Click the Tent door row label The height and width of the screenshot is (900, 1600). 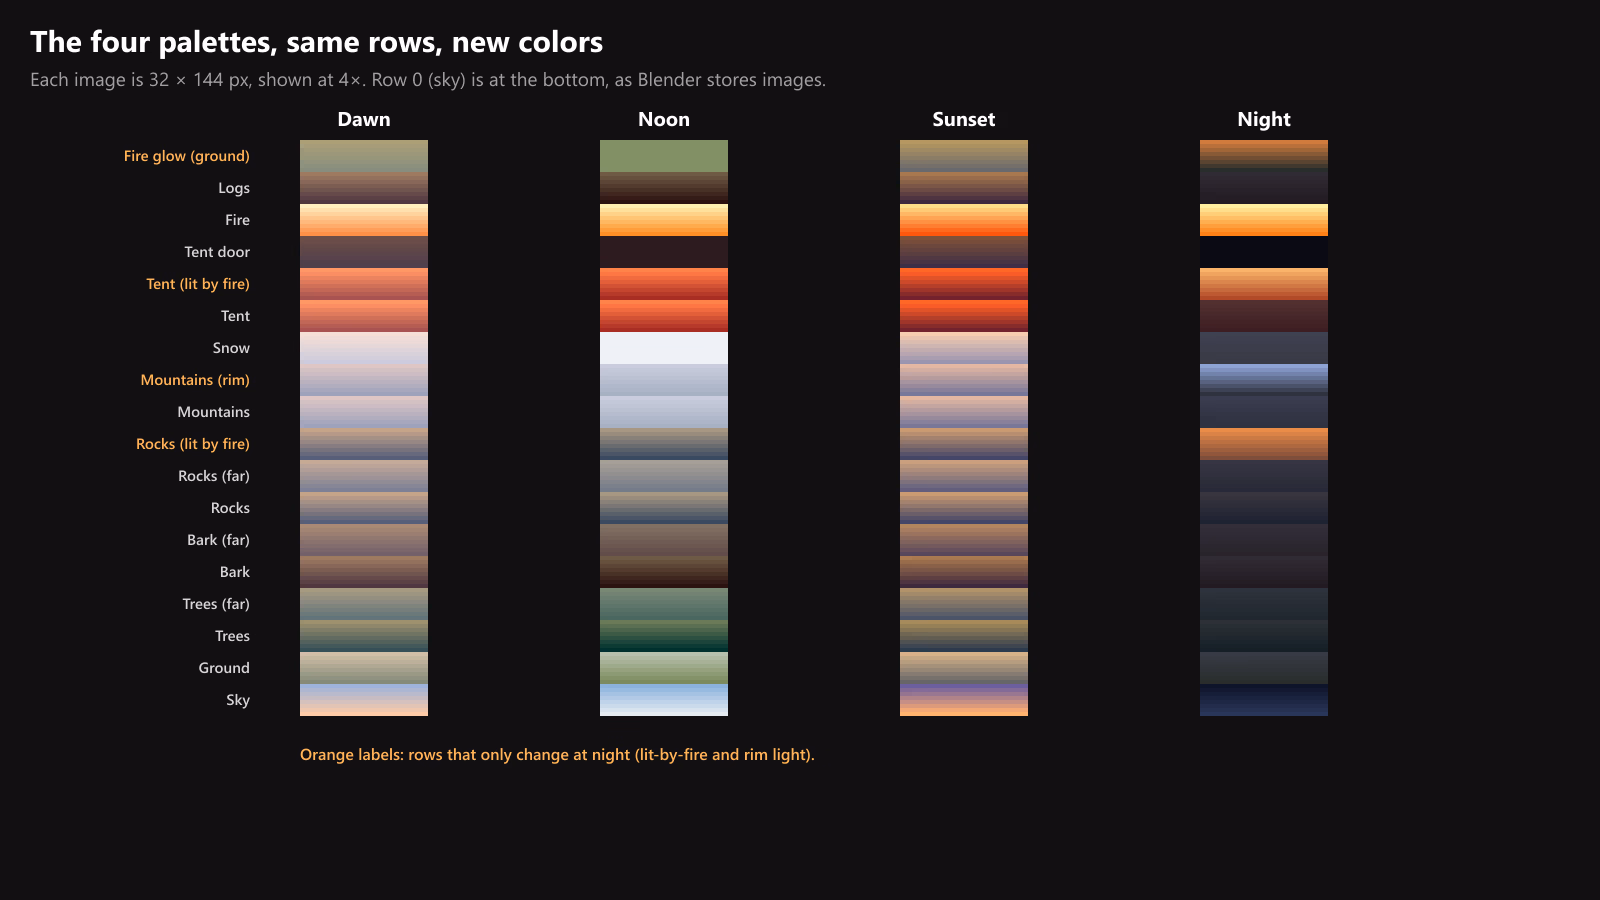point(217,252)
